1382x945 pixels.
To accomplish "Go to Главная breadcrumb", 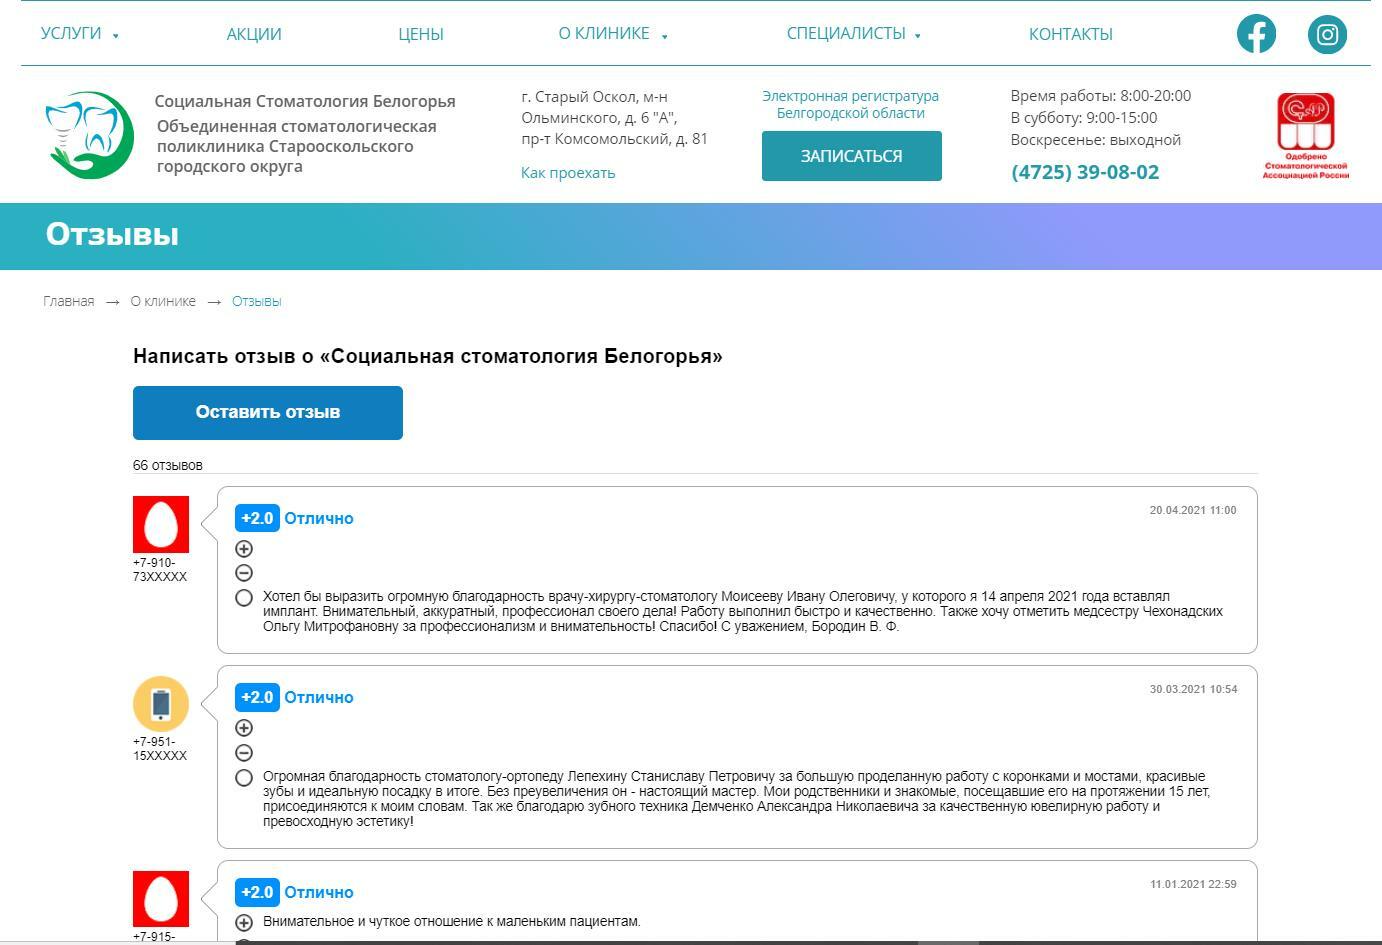I will pos(69,301).
